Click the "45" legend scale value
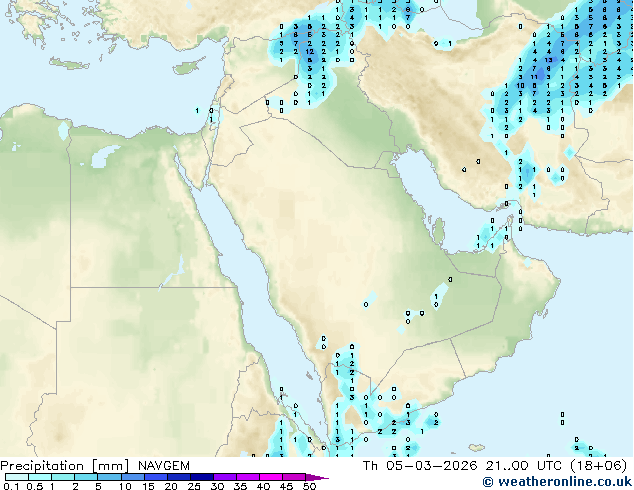Viewport: 634px width, 490px height. pyautogui.click(x=286, y=486)
